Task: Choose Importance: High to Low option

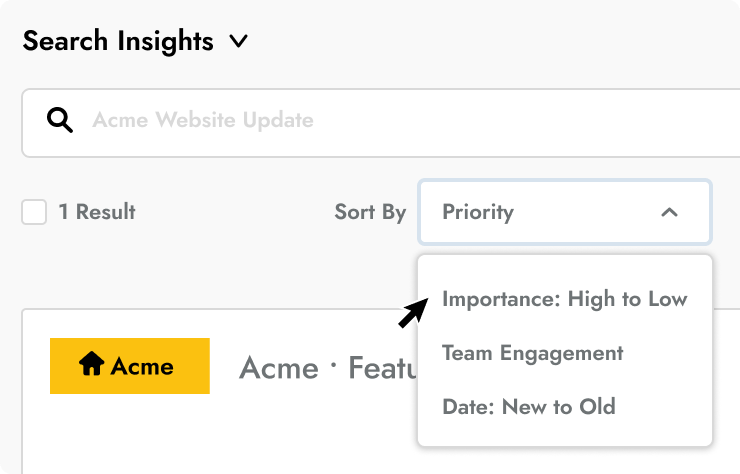Action: 564,299
